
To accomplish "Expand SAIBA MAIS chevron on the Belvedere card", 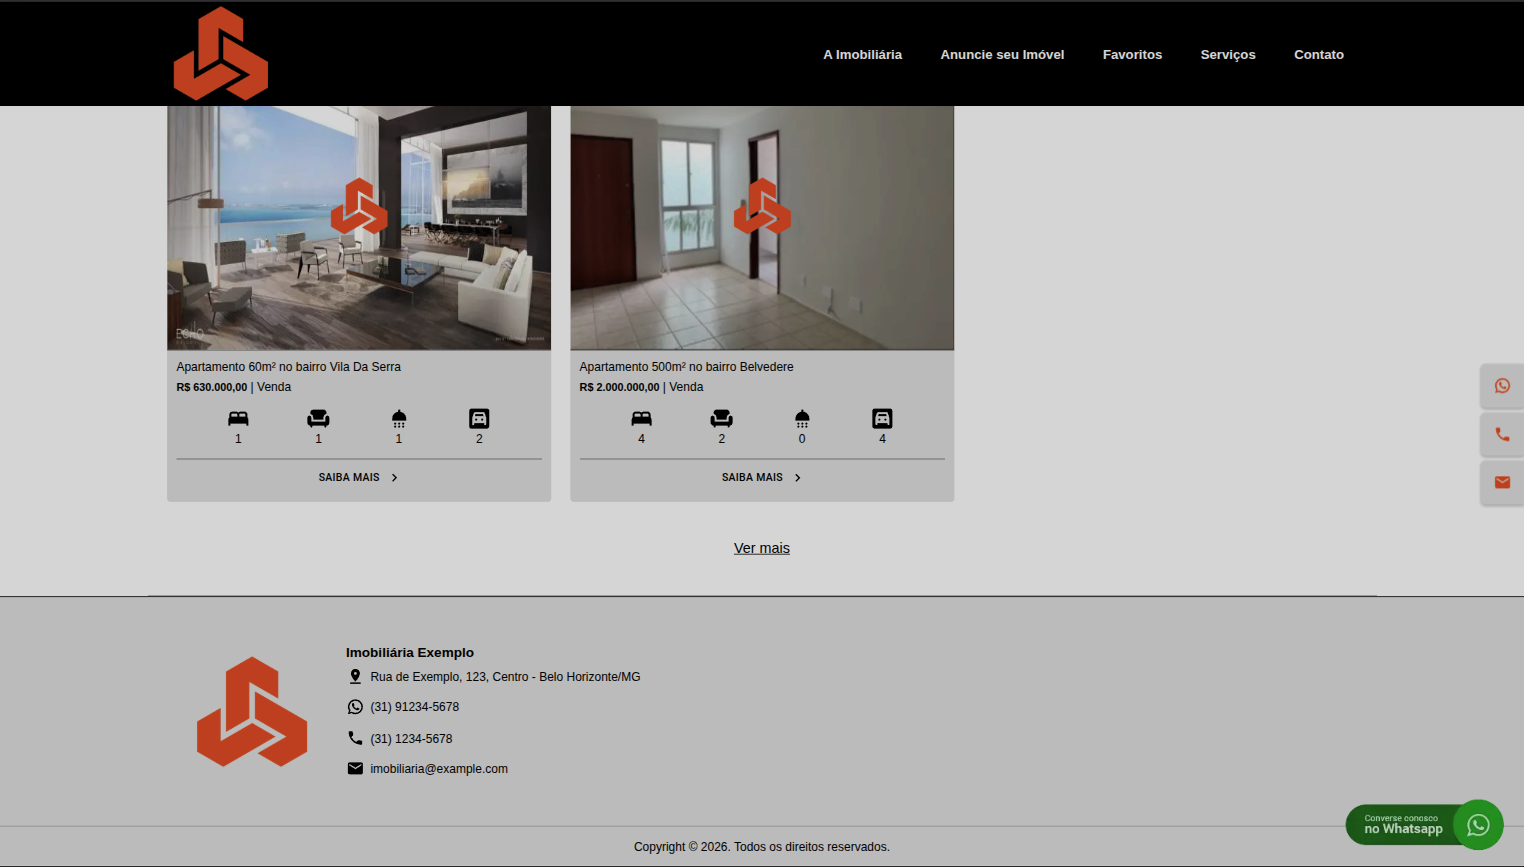I will tap(797, 477).
